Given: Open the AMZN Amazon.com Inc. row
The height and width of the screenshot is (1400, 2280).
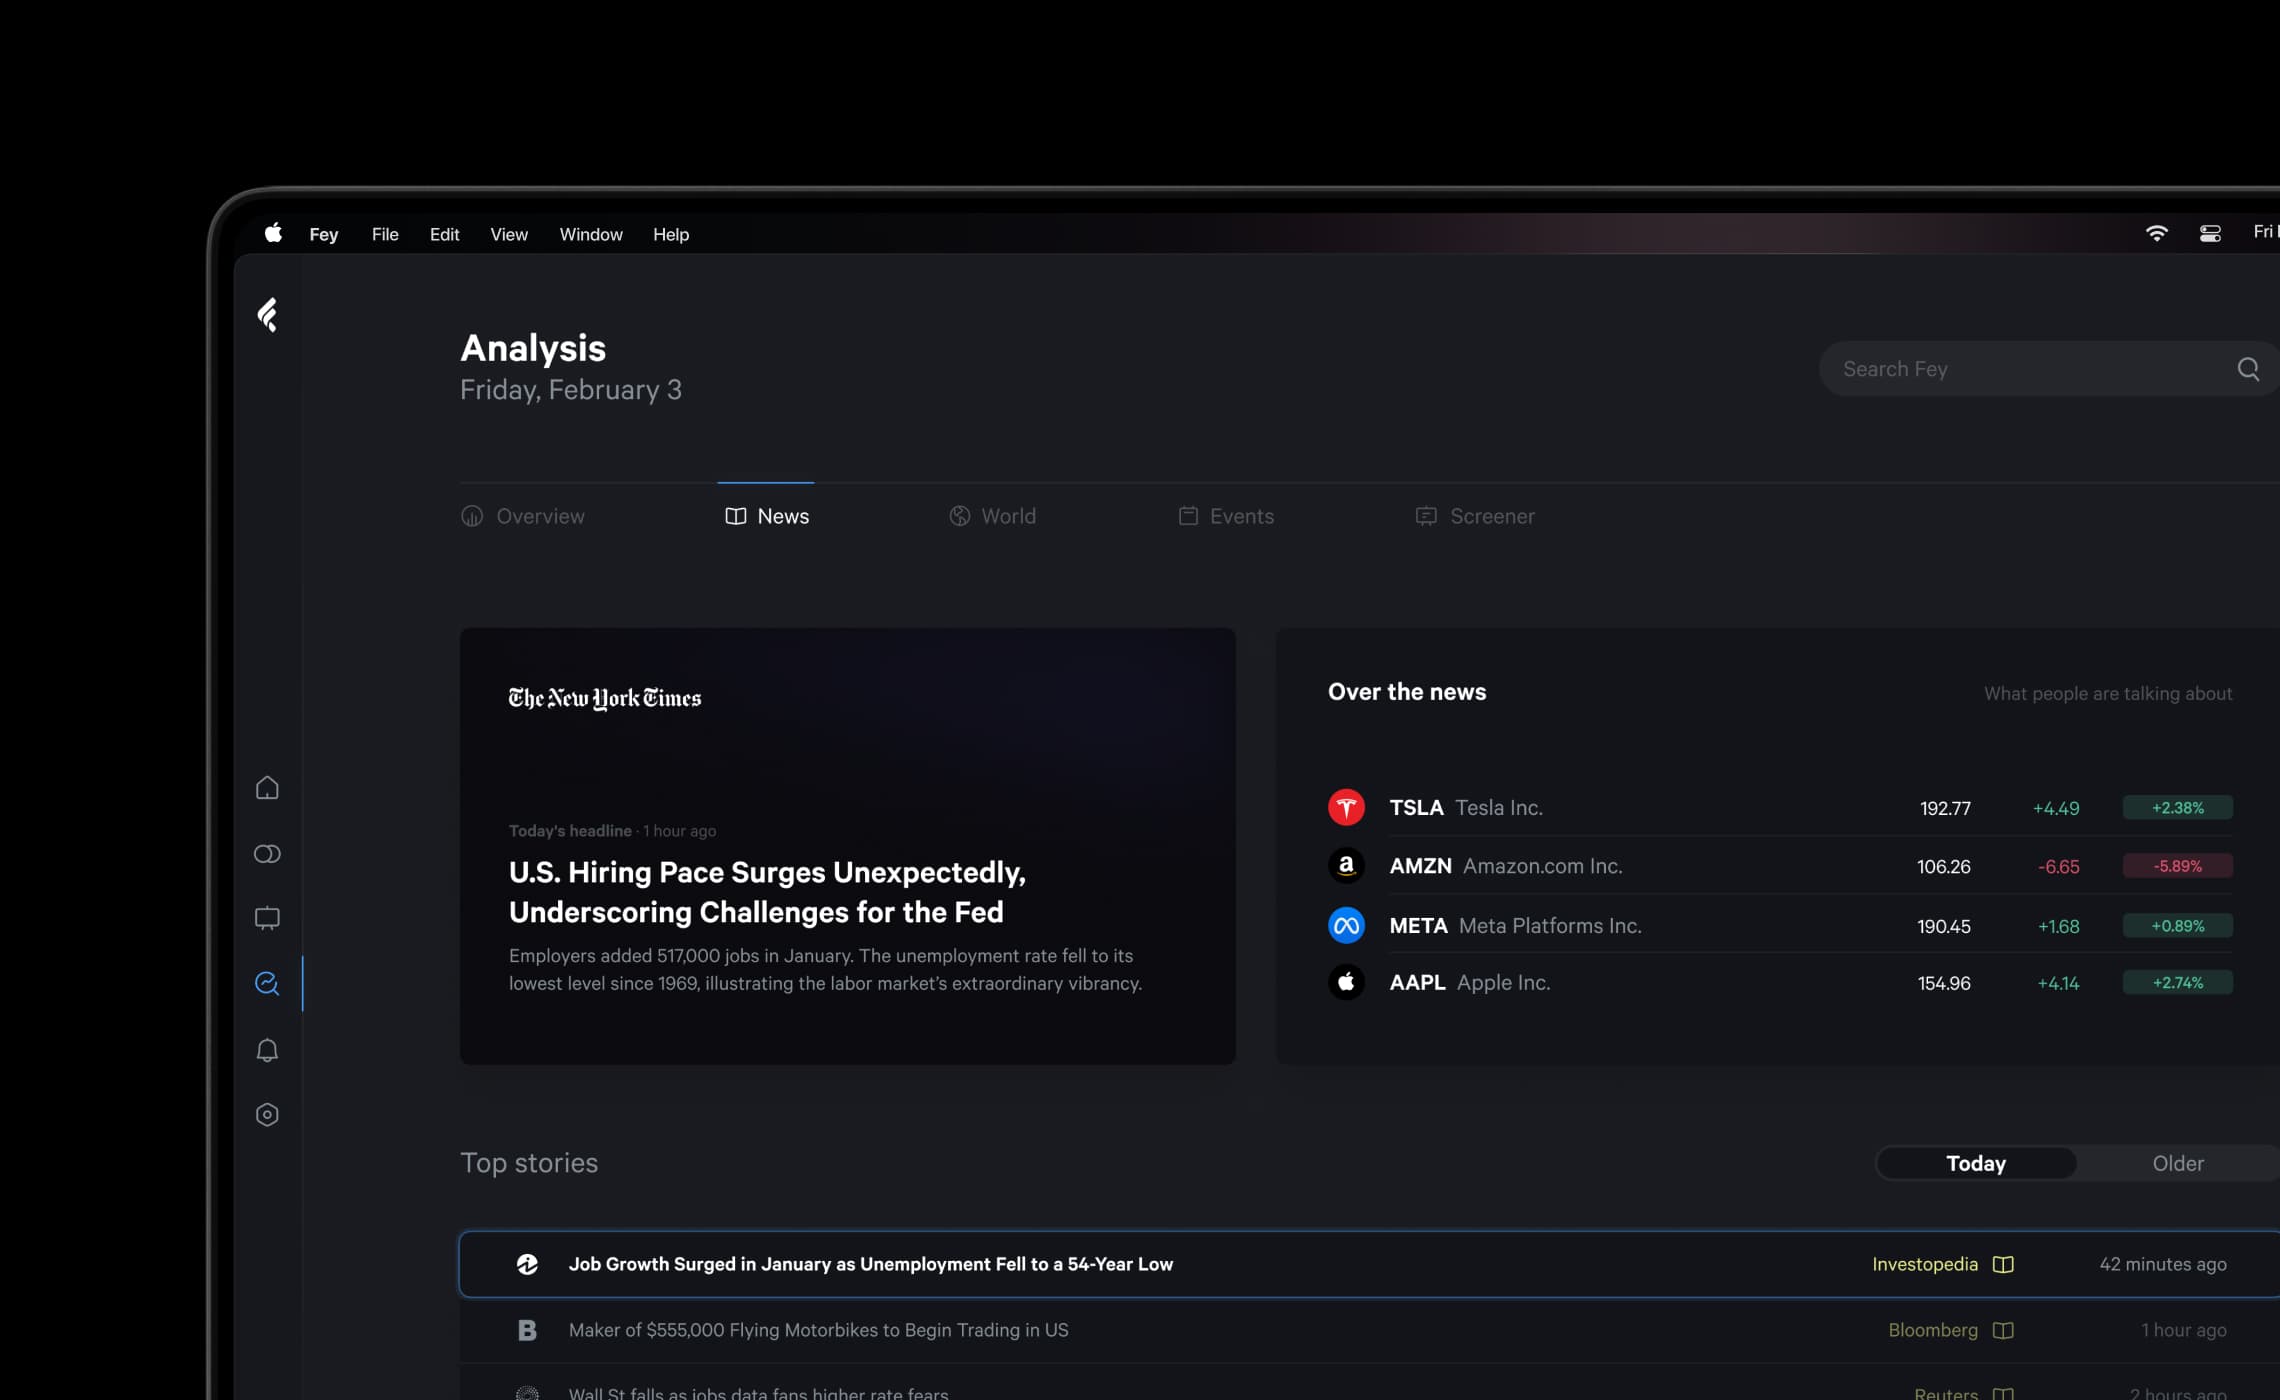Looking at the screenshot, I should 1779,866.
